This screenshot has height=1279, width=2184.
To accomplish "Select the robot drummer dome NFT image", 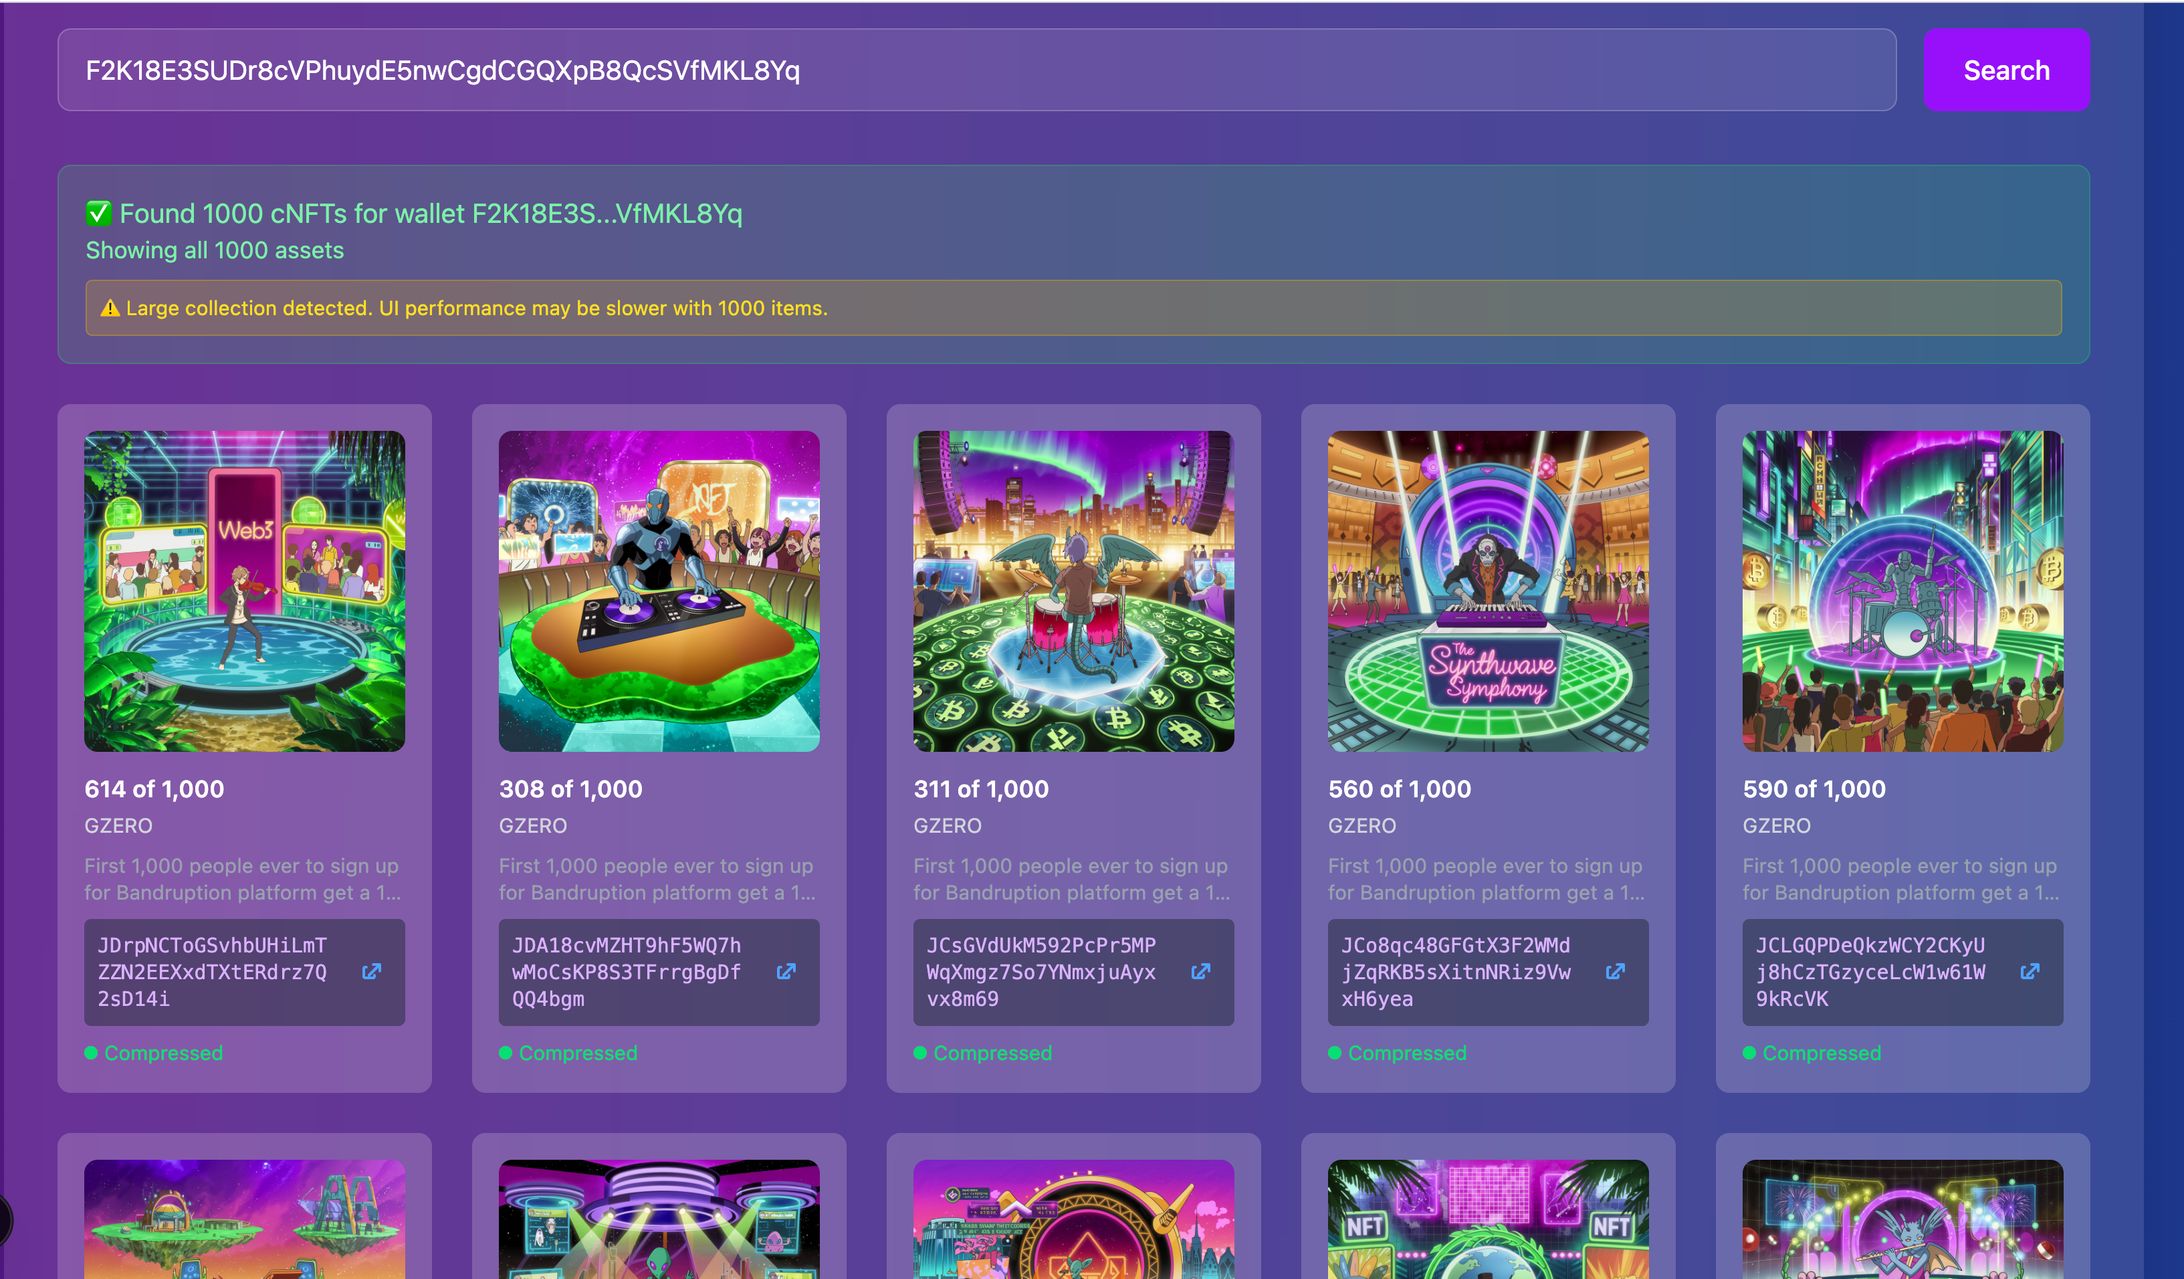I will click(1902, 591).
